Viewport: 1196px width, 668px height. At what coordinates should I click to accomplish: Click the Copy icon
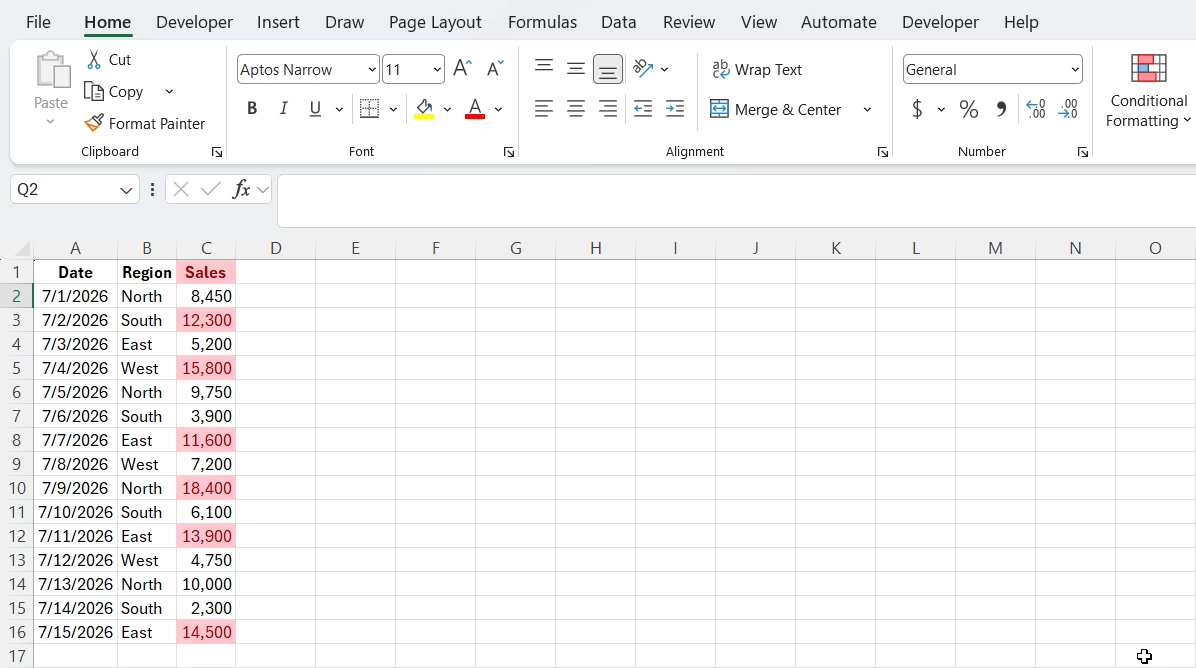click(x=94, y=92)
